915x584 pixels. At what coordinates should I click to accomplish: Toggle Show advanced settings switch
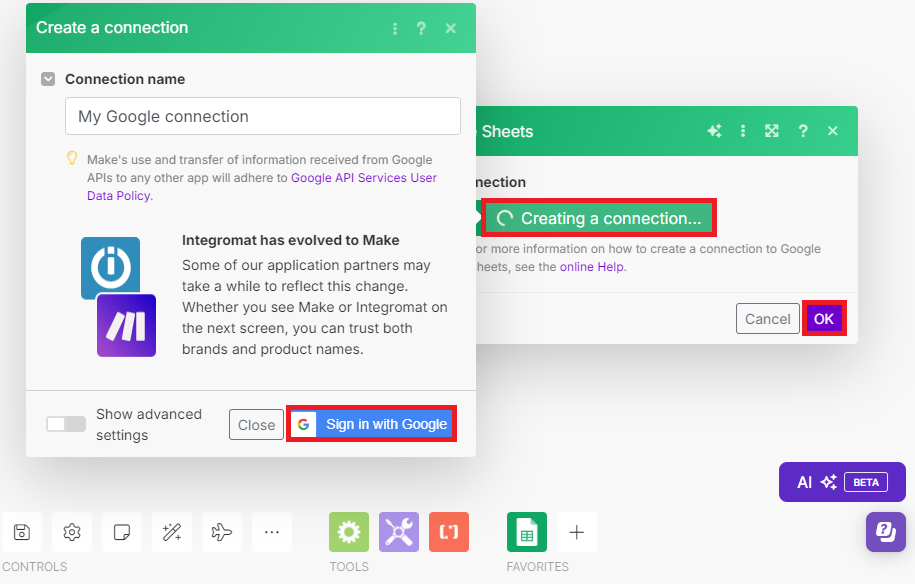click(x=66, y=424)
